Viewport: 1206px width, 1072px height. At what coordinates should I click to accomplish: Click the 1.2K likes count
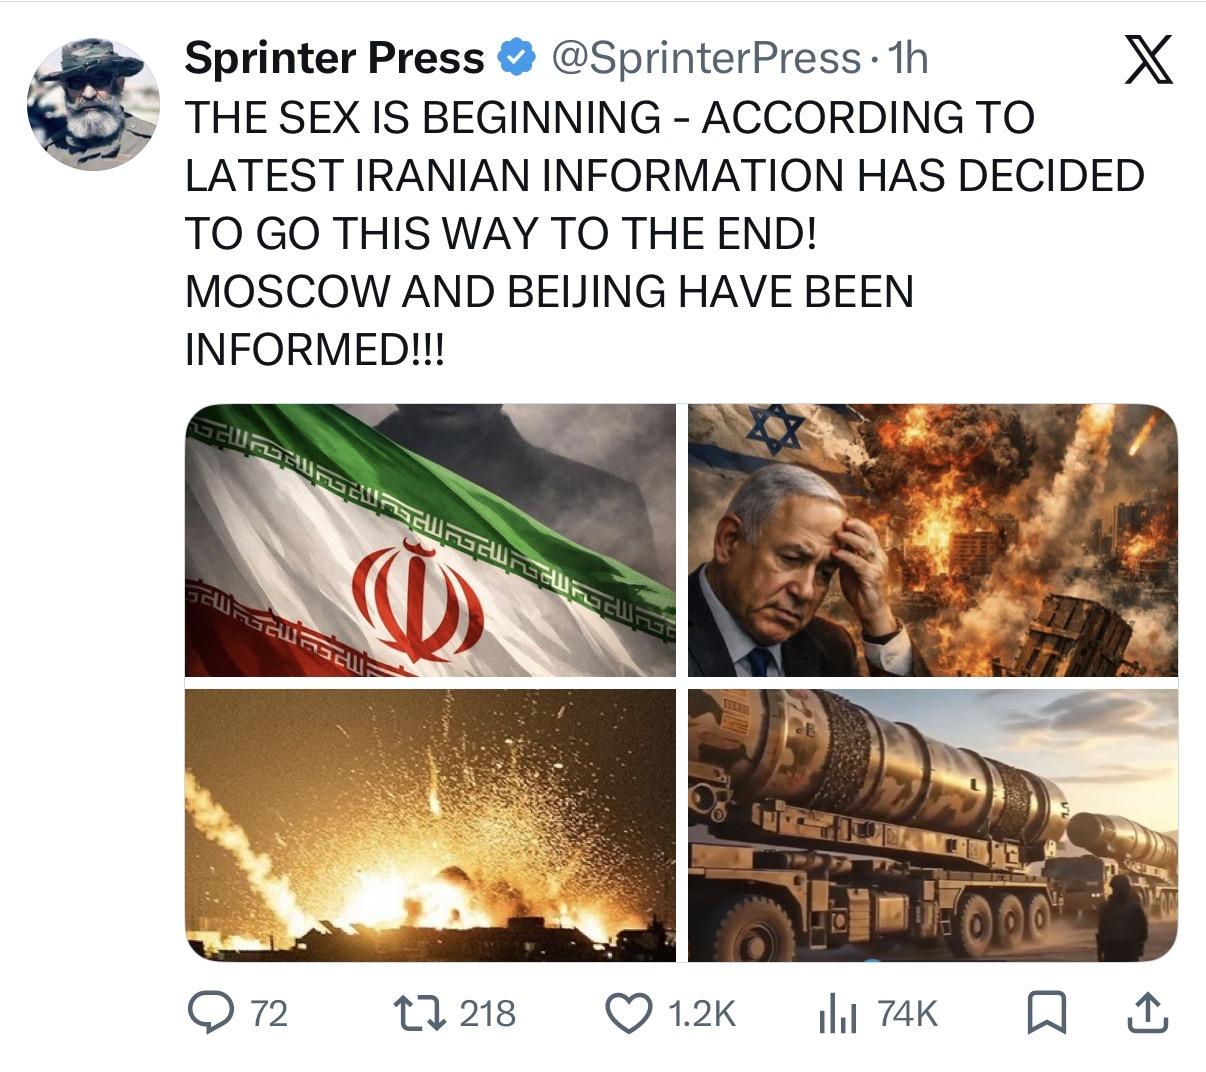coord(700,1014)
